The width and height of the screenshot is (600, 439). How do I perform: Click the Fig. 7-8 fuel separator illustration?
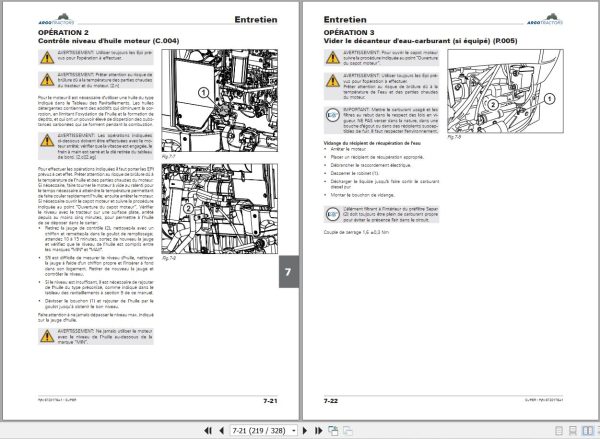pos(505,91)
